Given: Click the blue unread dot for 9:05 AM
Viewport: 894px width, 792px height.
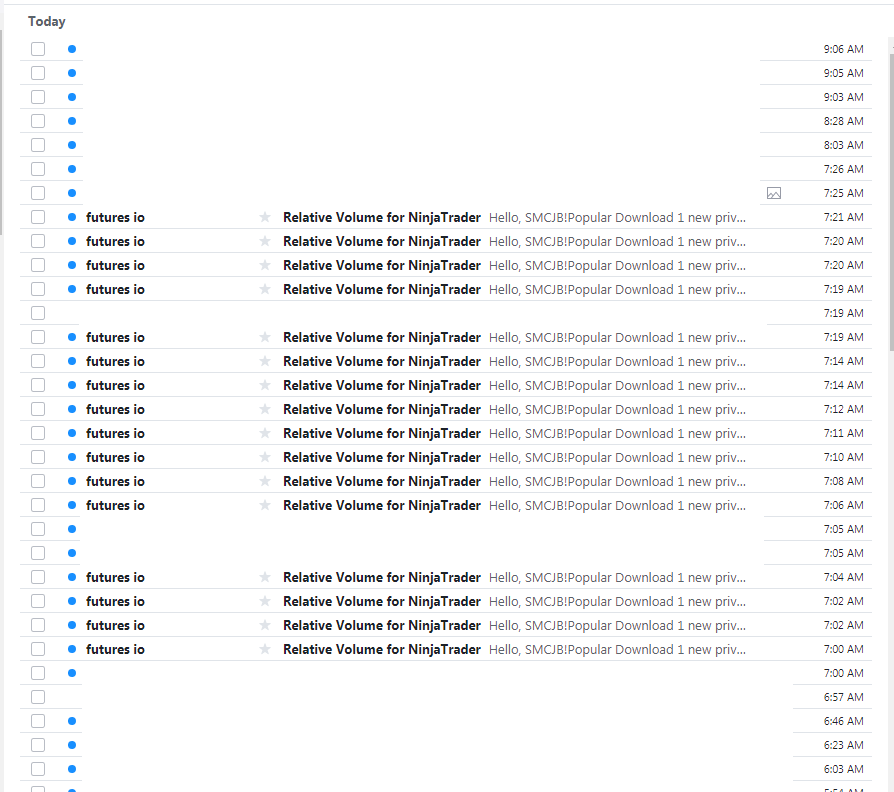Looking at the screenshot, I should [x=72, y=73].
